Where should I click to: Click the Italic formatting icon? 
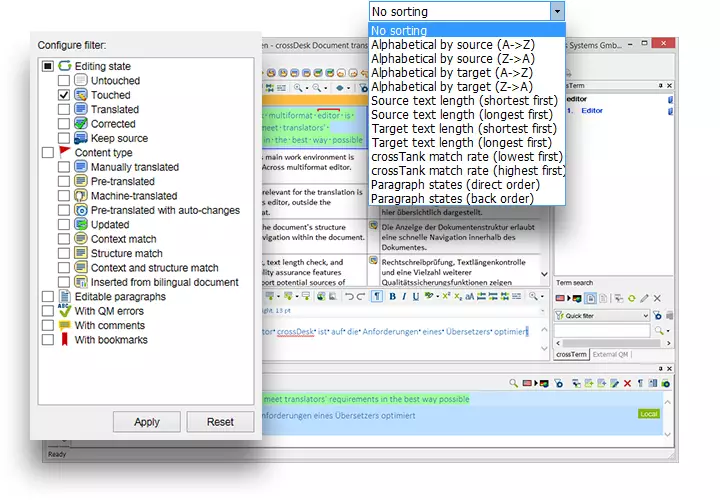[x=403, y=296]
